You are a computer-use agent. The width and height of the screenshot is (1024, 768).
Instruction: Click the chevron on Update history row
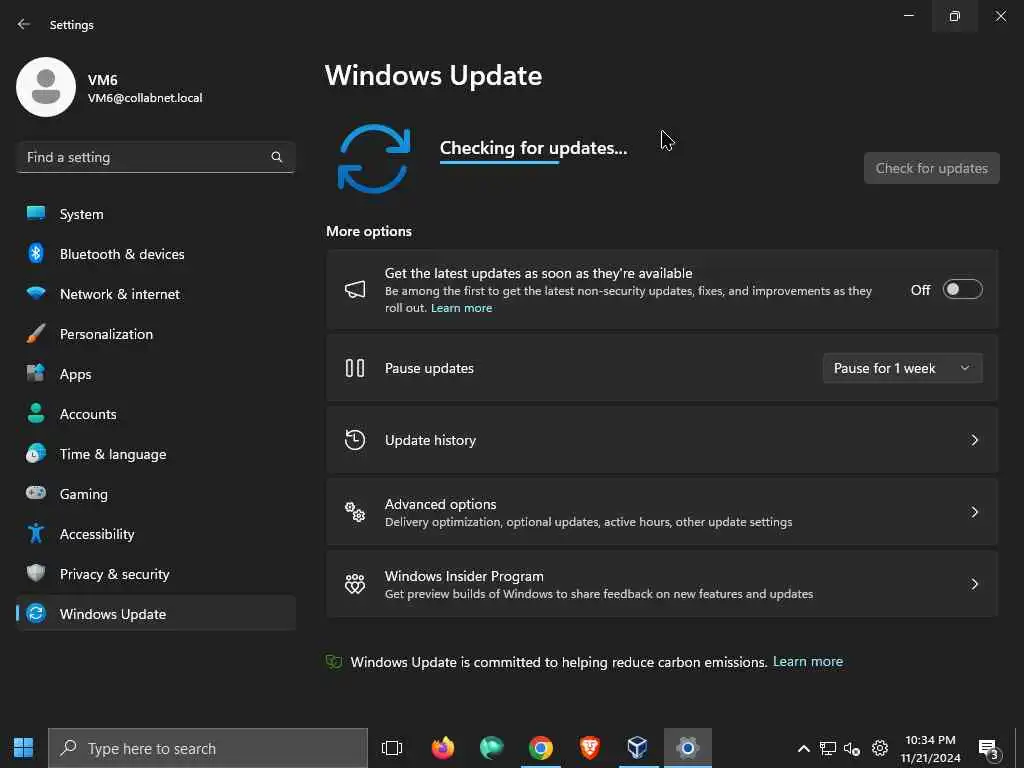pos(974,440)
